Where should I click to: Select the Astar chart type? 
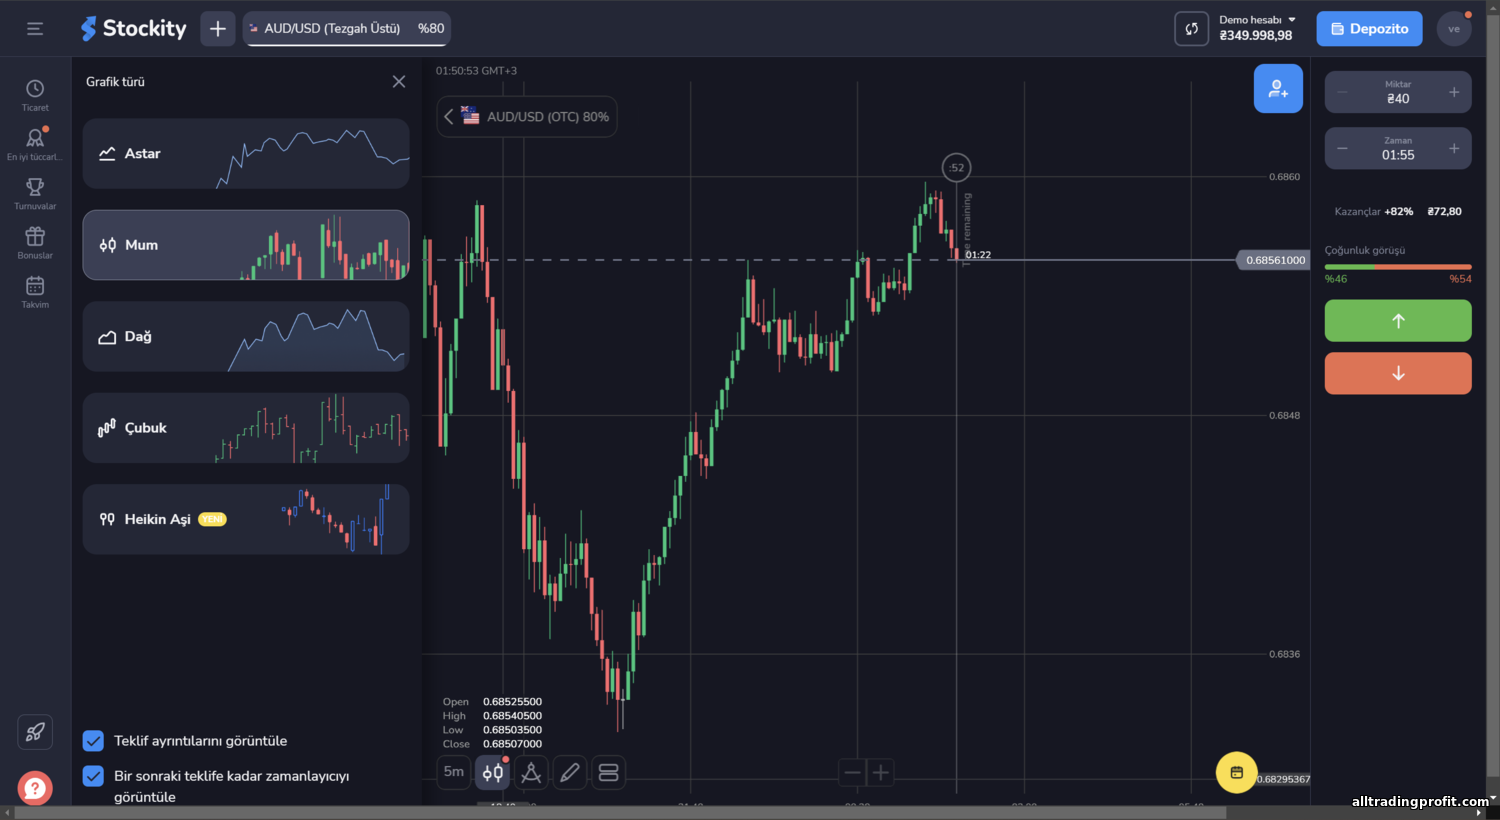coord(246,154)
